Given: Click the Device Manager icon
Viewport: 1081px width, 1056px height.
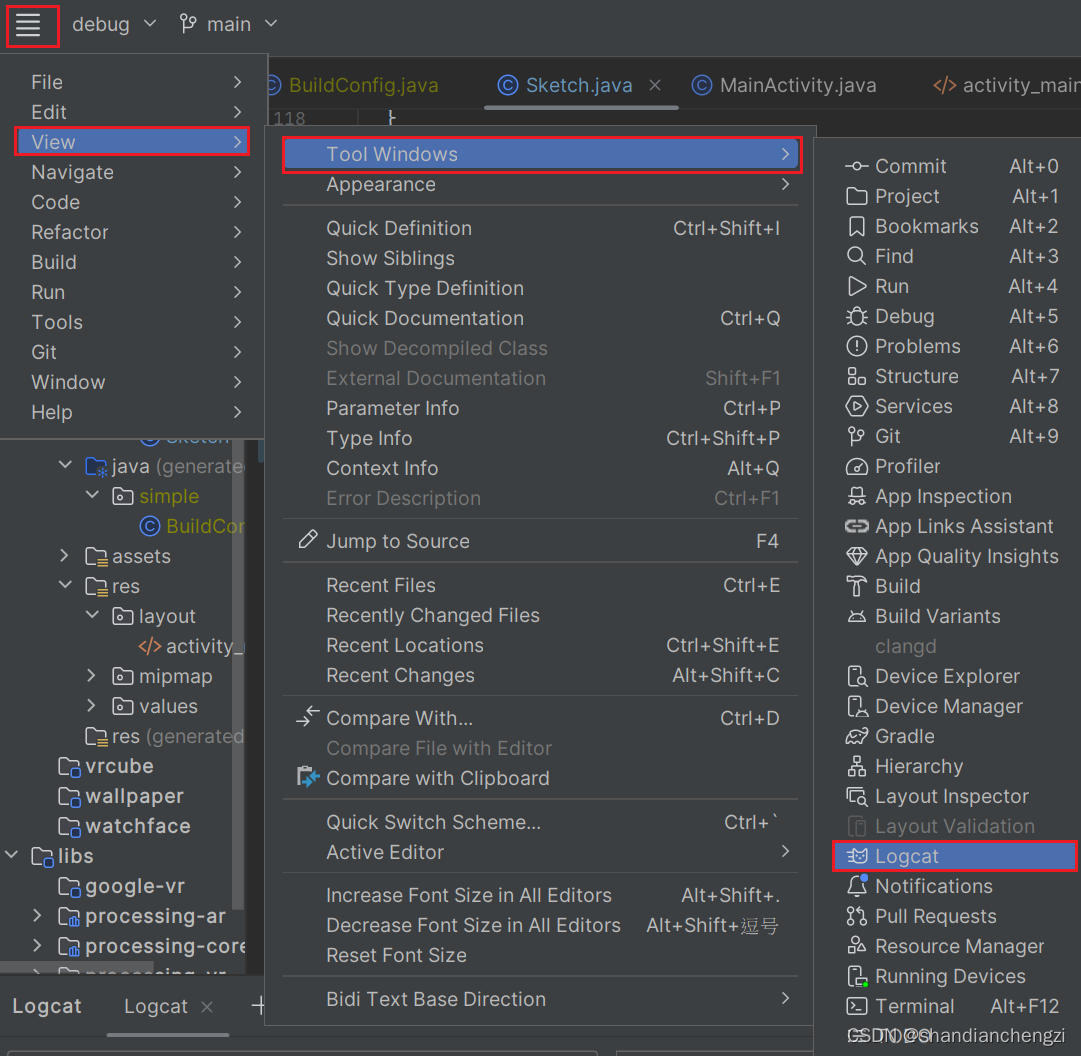Looking at the screenshot, I should coord(856,707).
